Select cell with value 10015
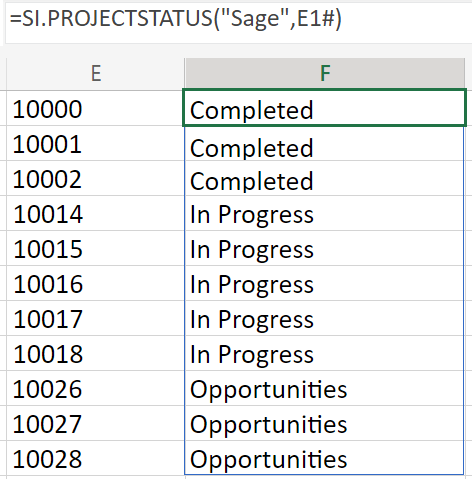 pos(95,248)
